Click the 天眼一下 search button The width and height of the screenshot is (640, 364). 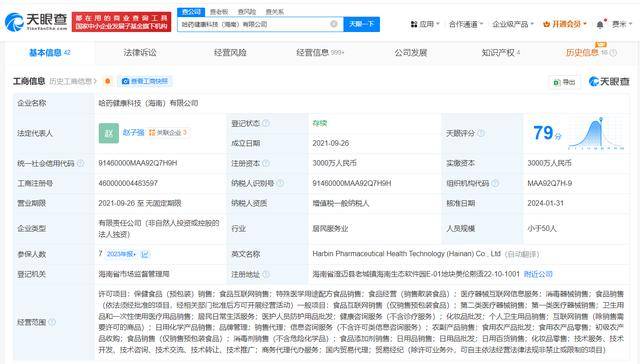(x=362, y=24)
